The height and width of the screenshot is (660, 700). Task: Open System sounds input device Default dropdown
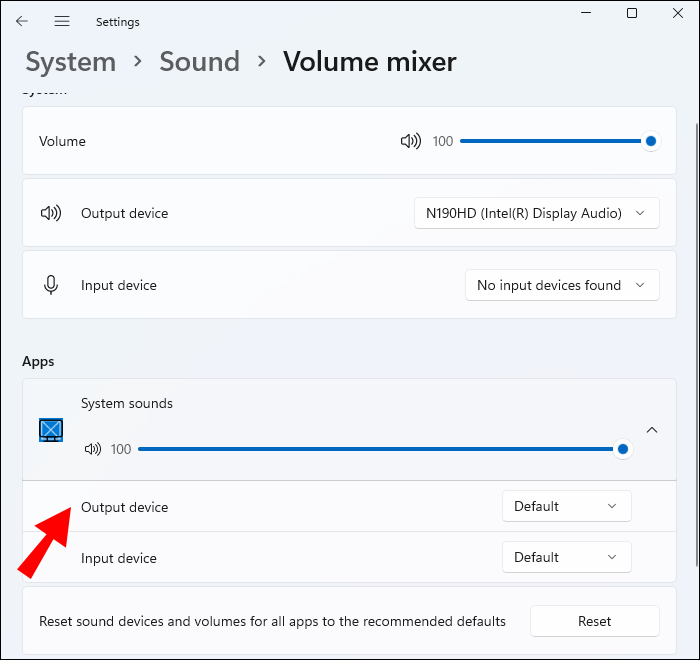(x=566, y=557)
